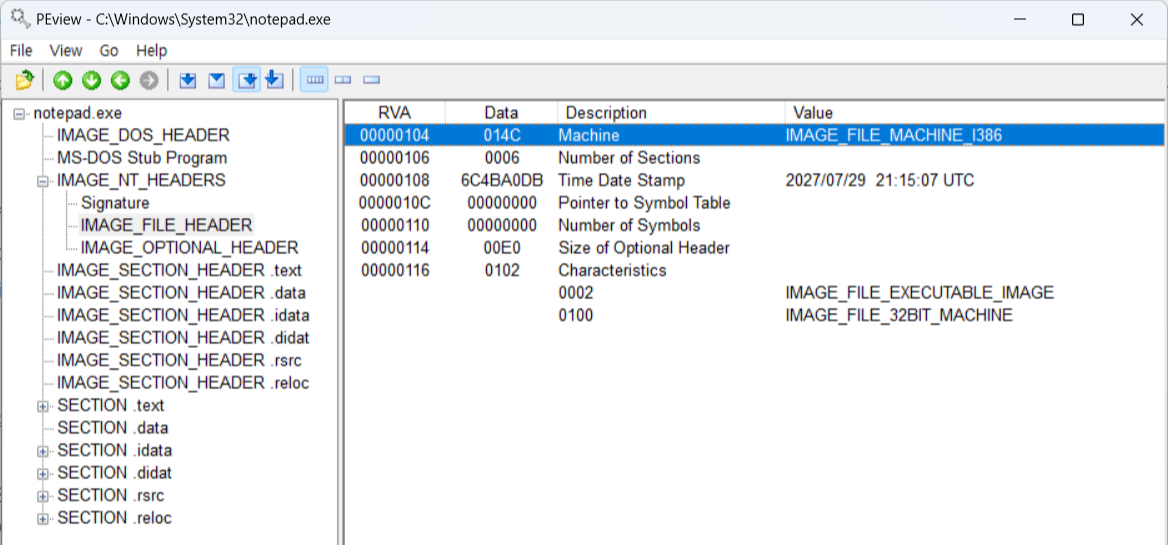
Task: Select the Number of Sections row
Action: [755, 158]
